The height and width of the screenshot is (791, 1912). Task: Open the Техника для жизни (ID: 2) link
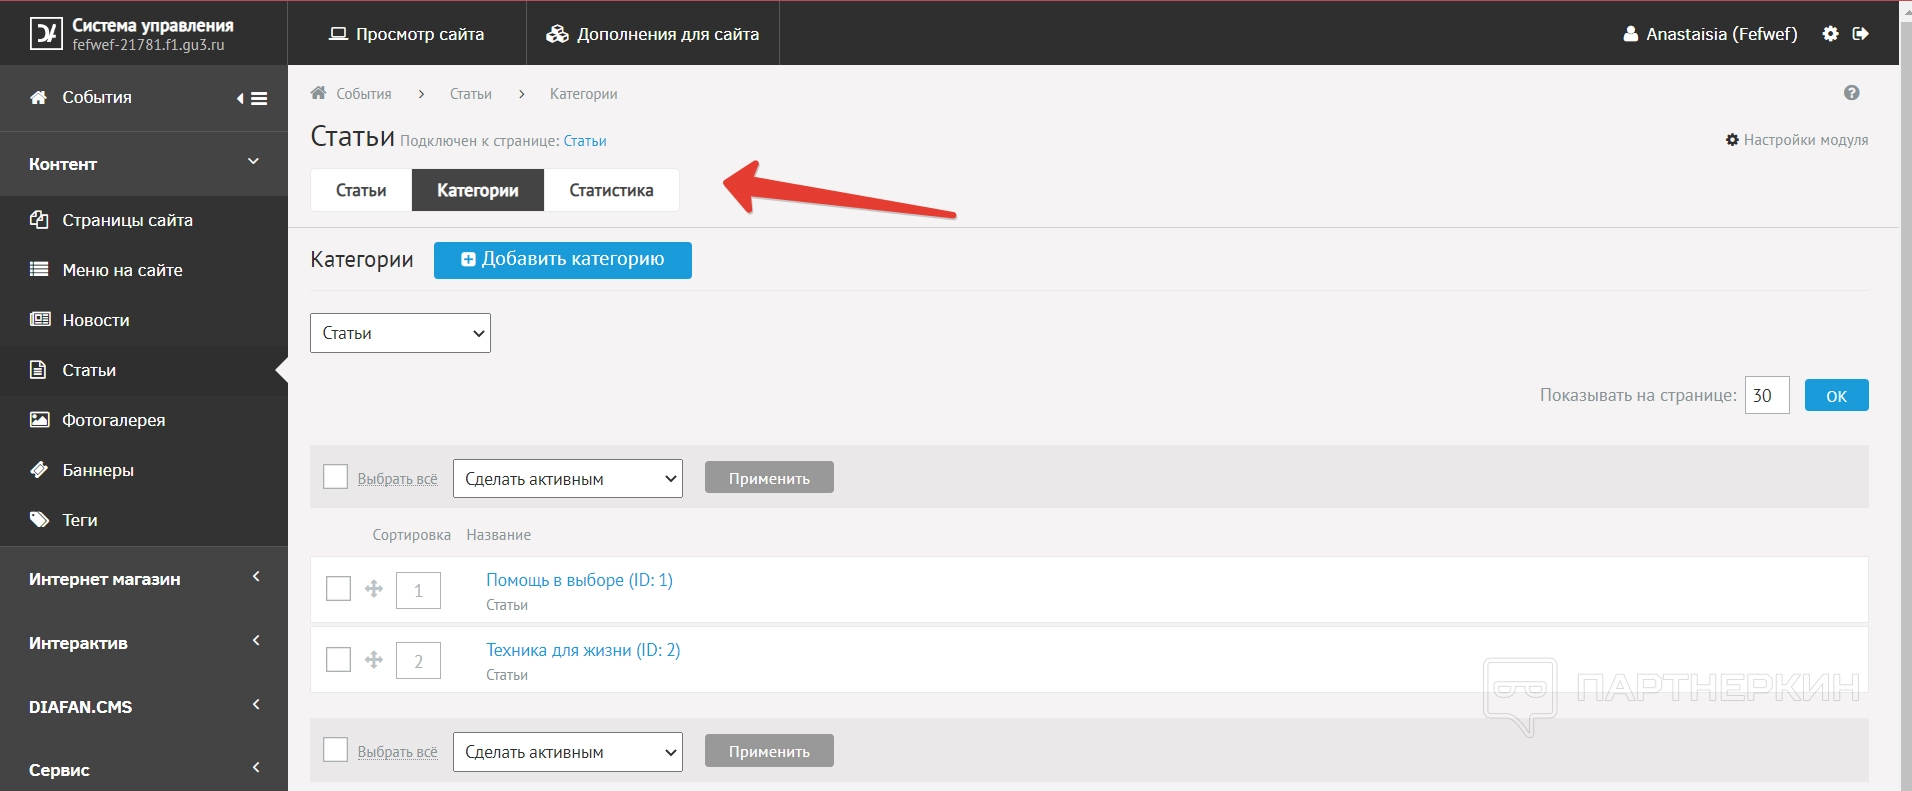point(583,650)
